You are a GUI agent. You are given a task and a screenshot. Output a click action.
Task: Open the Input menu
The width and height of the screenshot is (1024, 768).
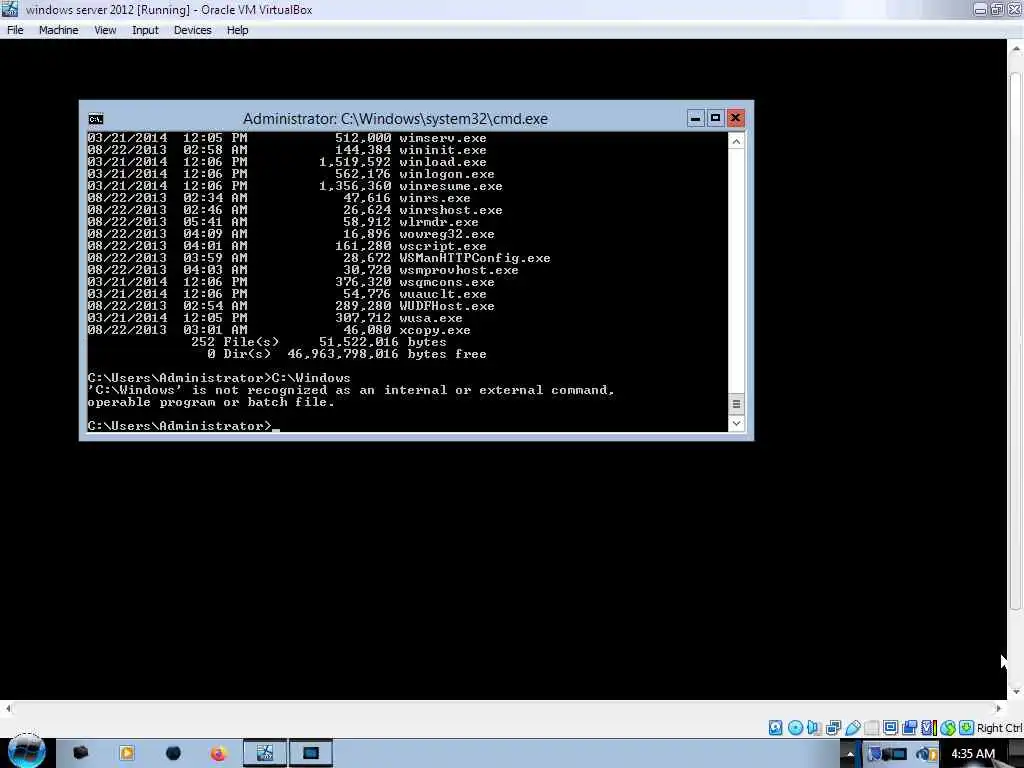click(145, 30)
